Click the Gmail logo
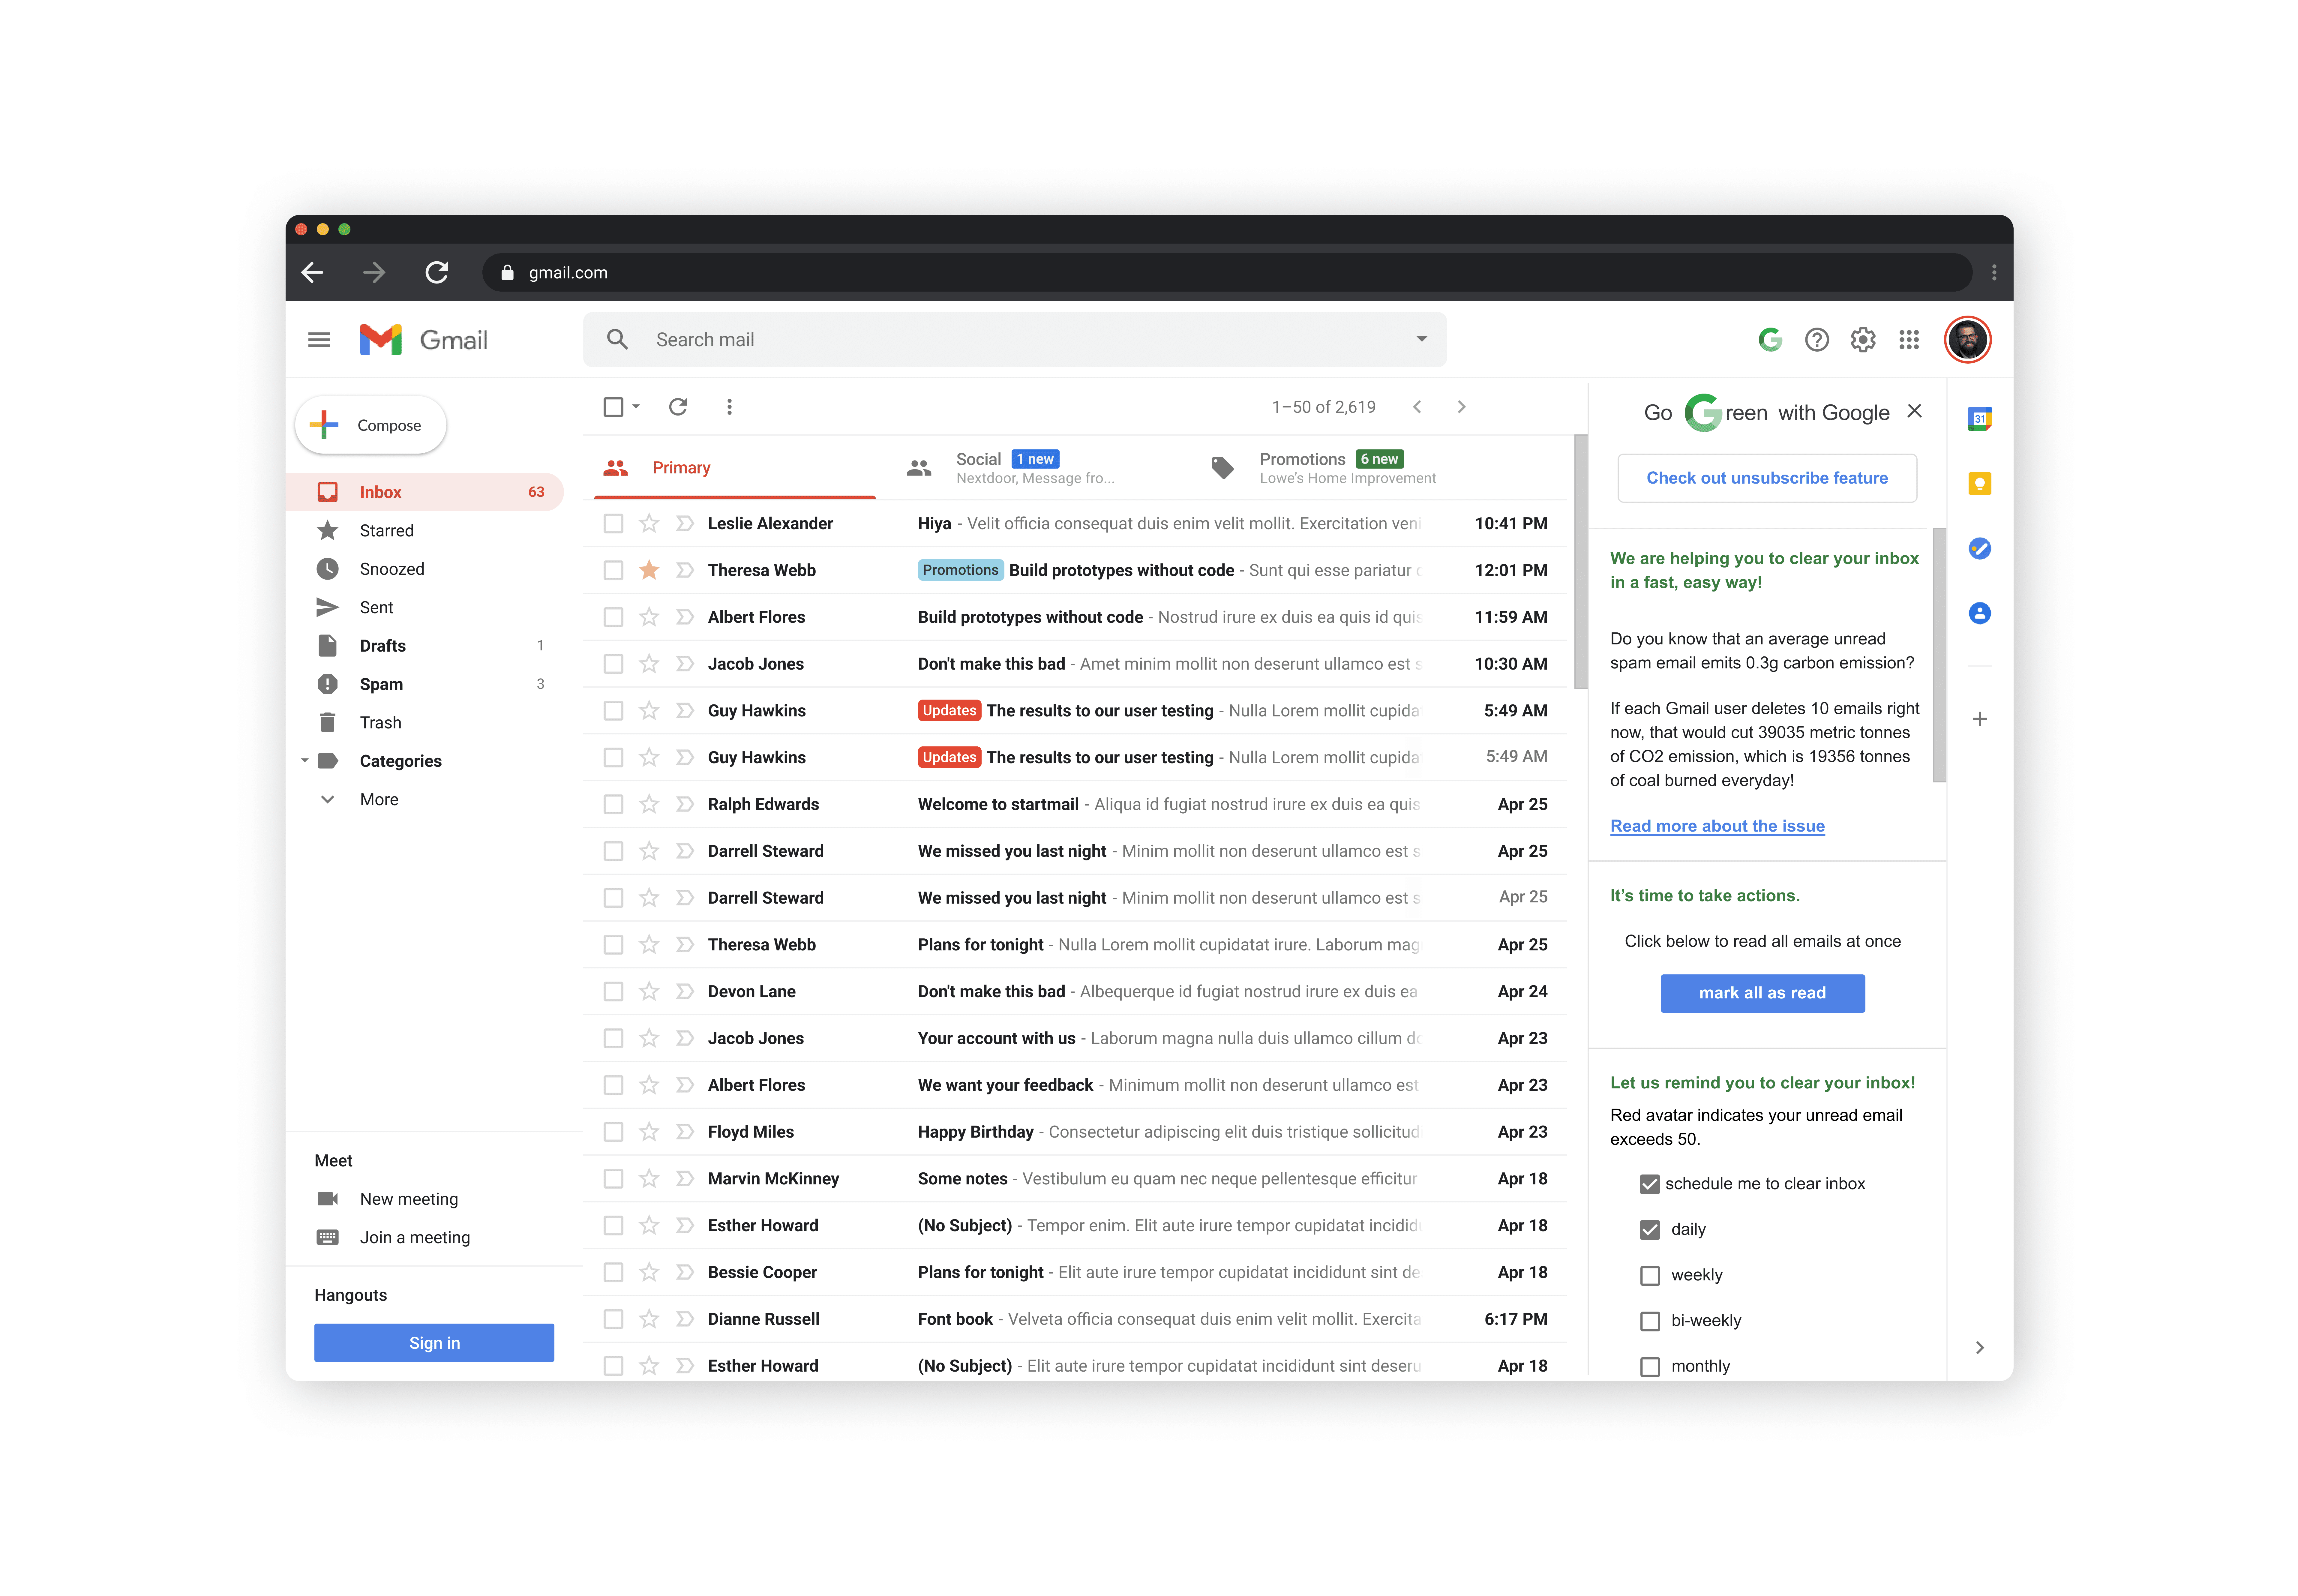 click(423, 340)
